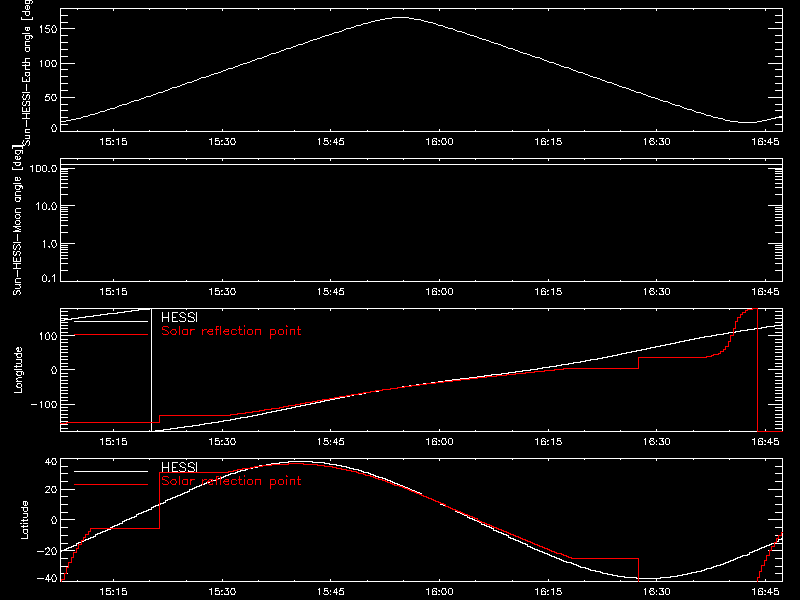Click the "100" tick on Earth angle plot
Image resolution: width=800 pixels, height=600 pixels.
pyautogui.click(x=48, y=64)
